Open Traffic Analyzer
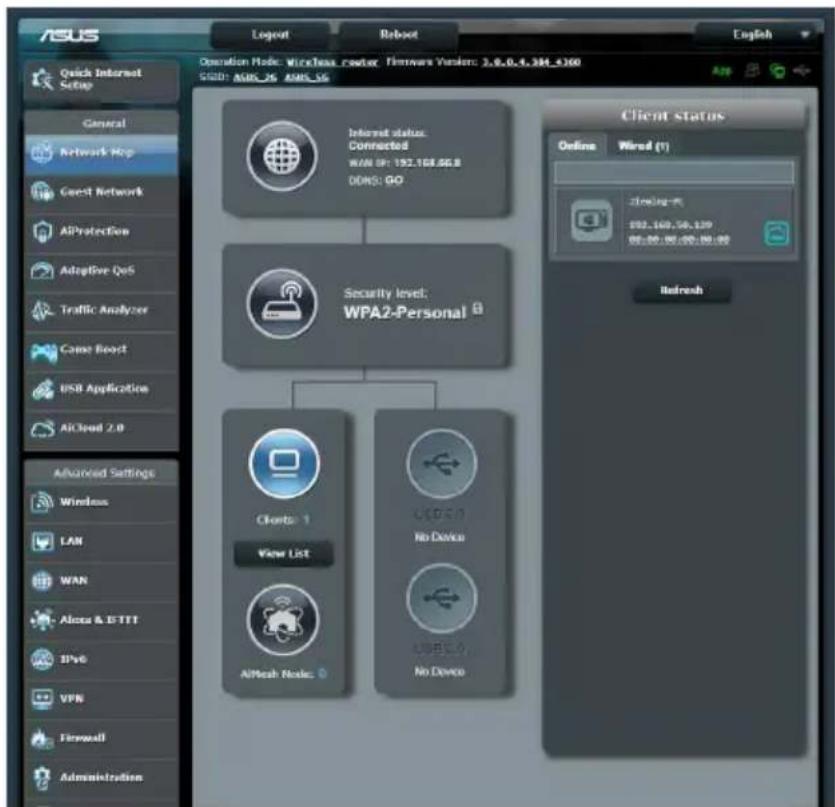Screen dimensions: 835x807 101,310
